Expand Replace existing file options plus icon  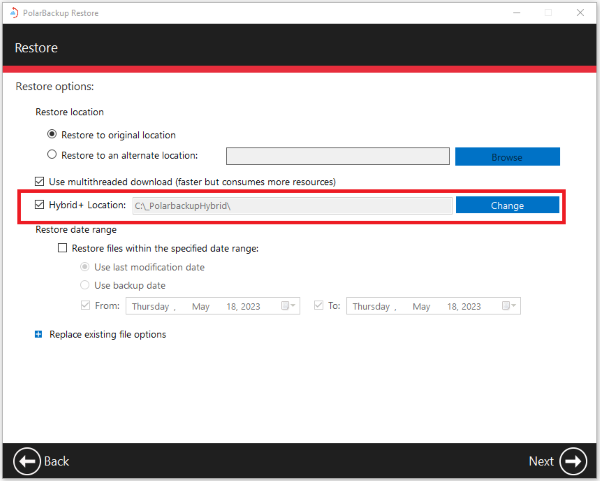tap(39, 334)
